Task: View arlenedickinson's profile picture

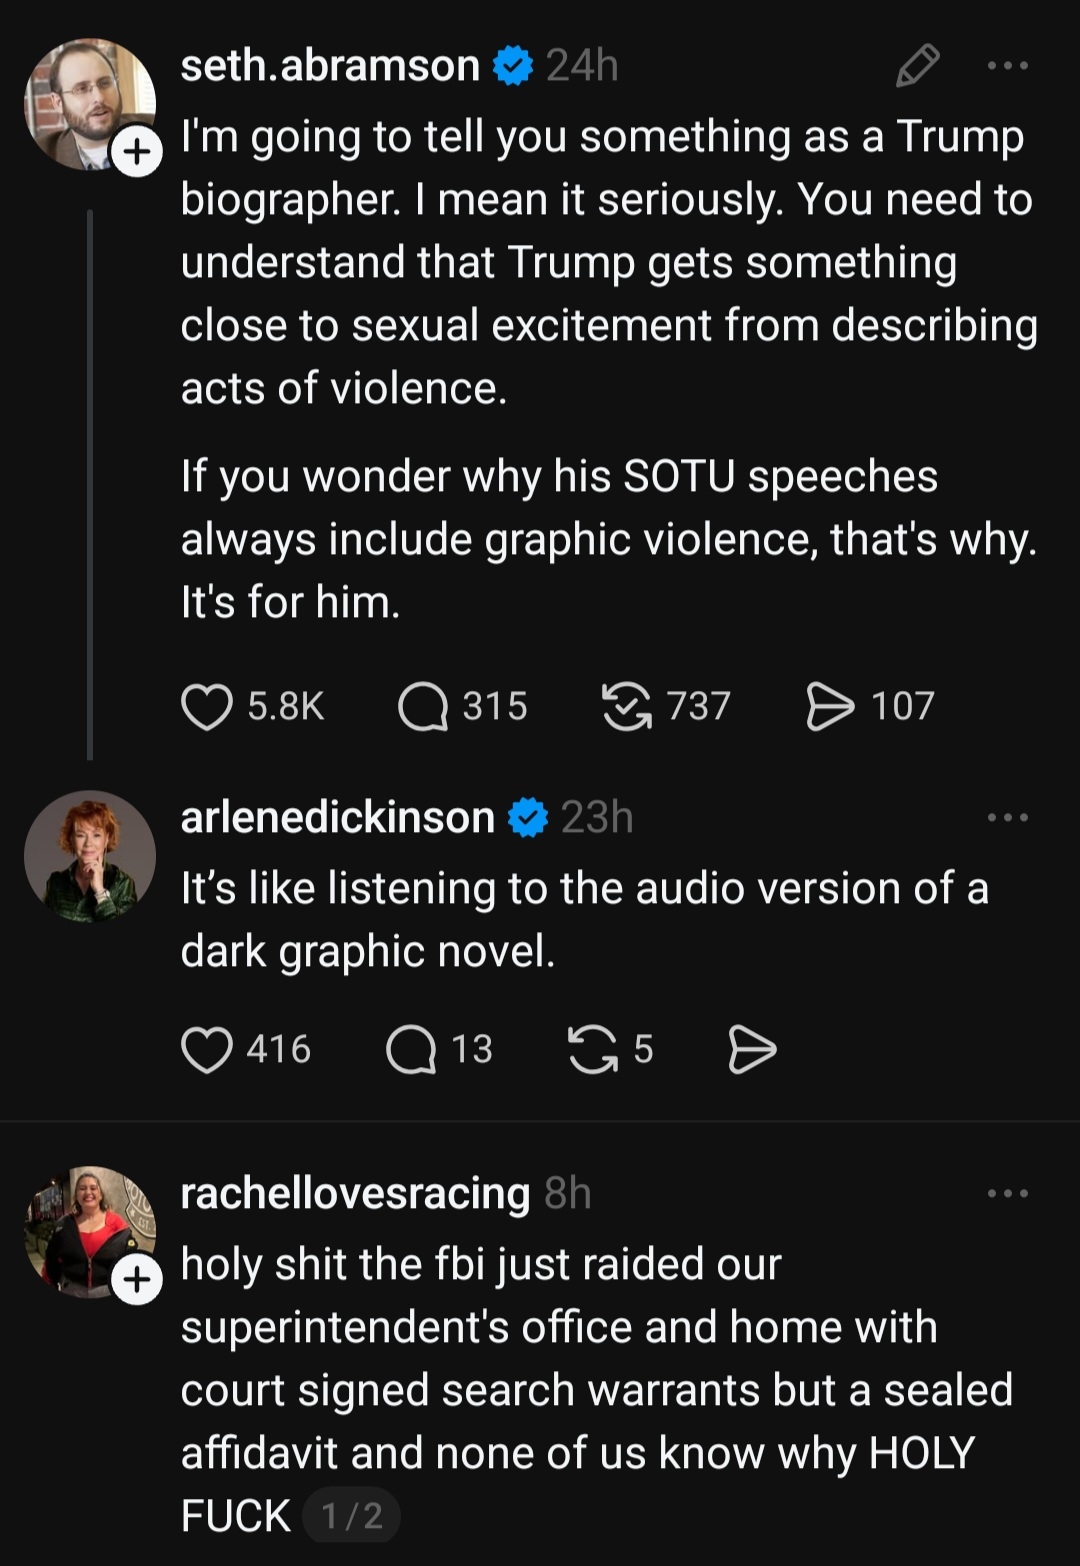Action: tap(90, 856)
